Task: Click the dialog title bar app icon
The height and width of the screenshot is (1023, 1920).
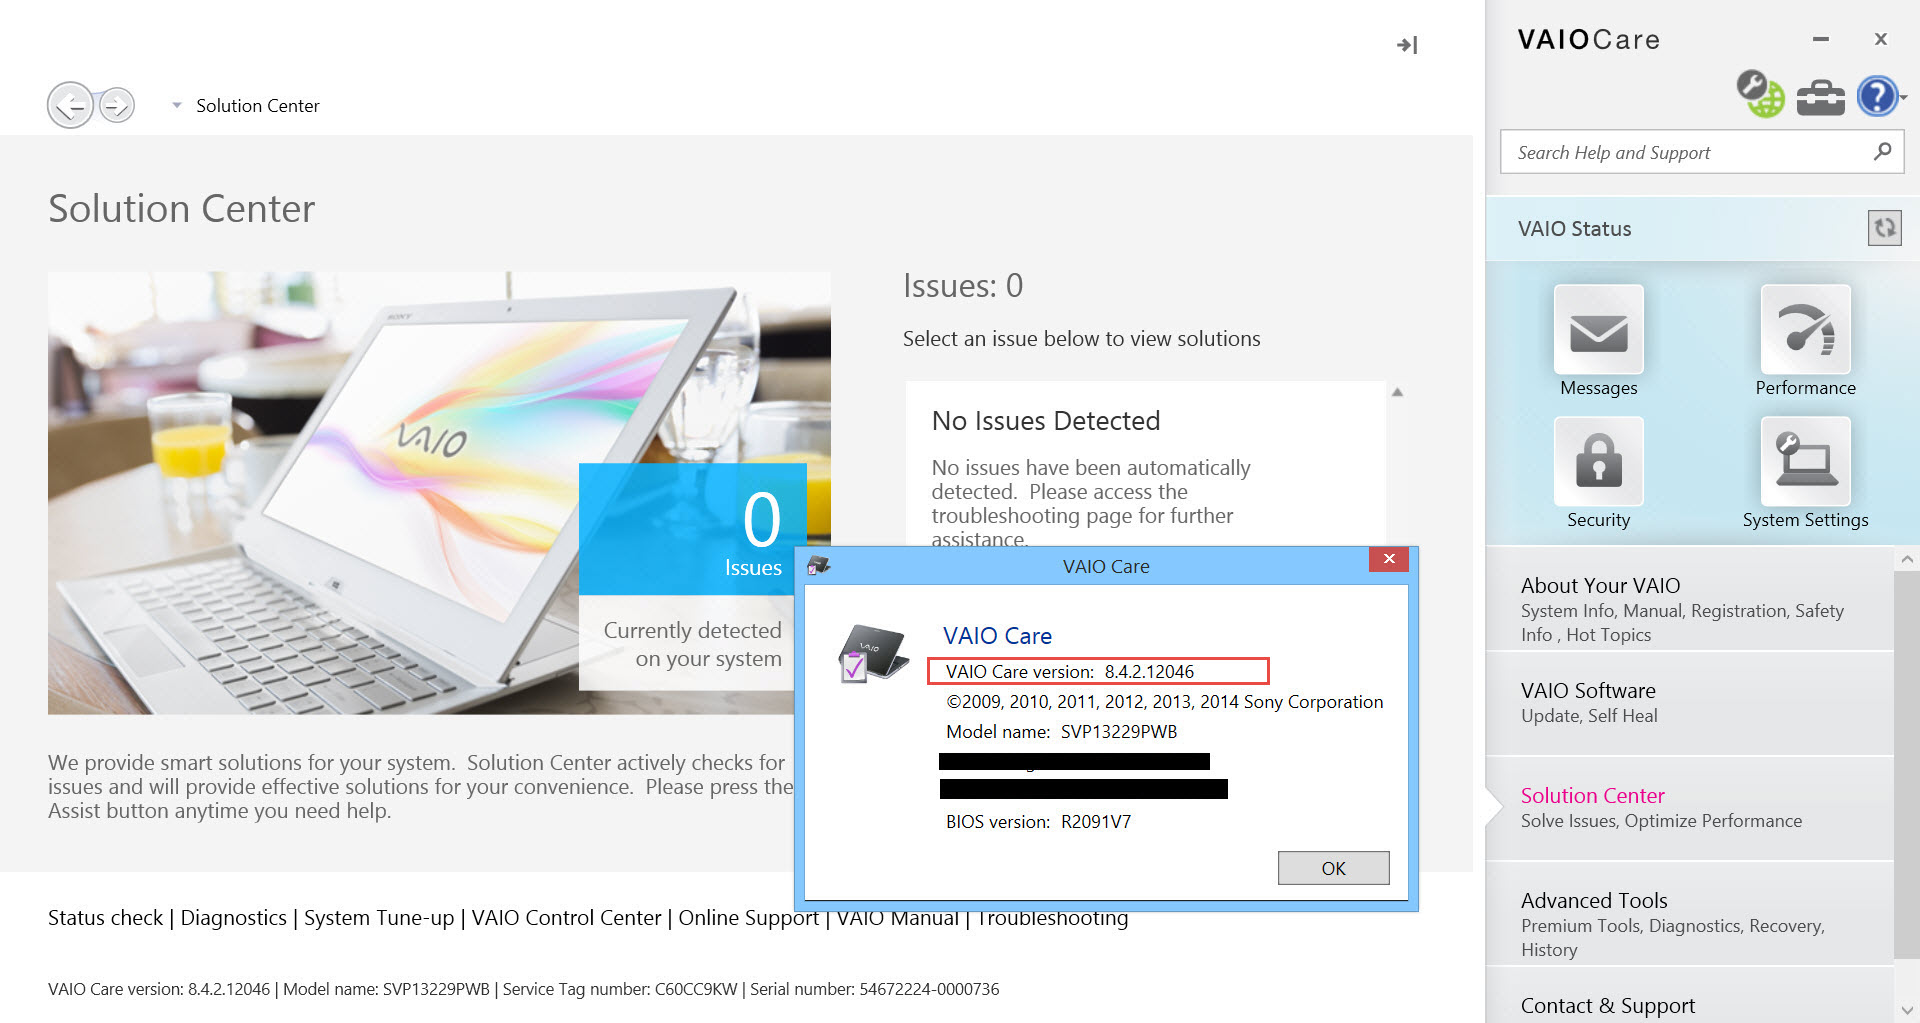Action: click(818, 566)
